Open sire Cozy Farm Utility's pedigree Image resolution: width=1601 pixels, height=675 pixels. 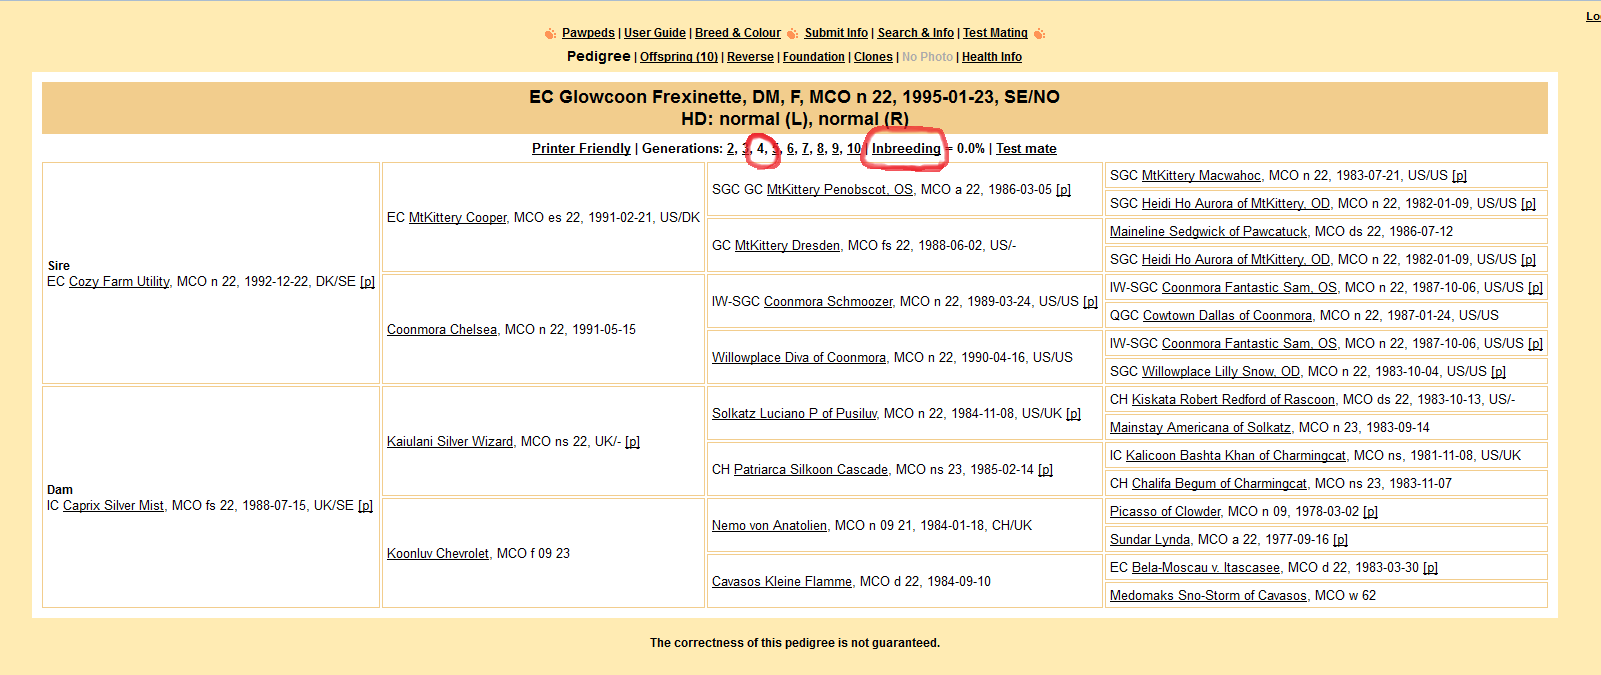119,282
